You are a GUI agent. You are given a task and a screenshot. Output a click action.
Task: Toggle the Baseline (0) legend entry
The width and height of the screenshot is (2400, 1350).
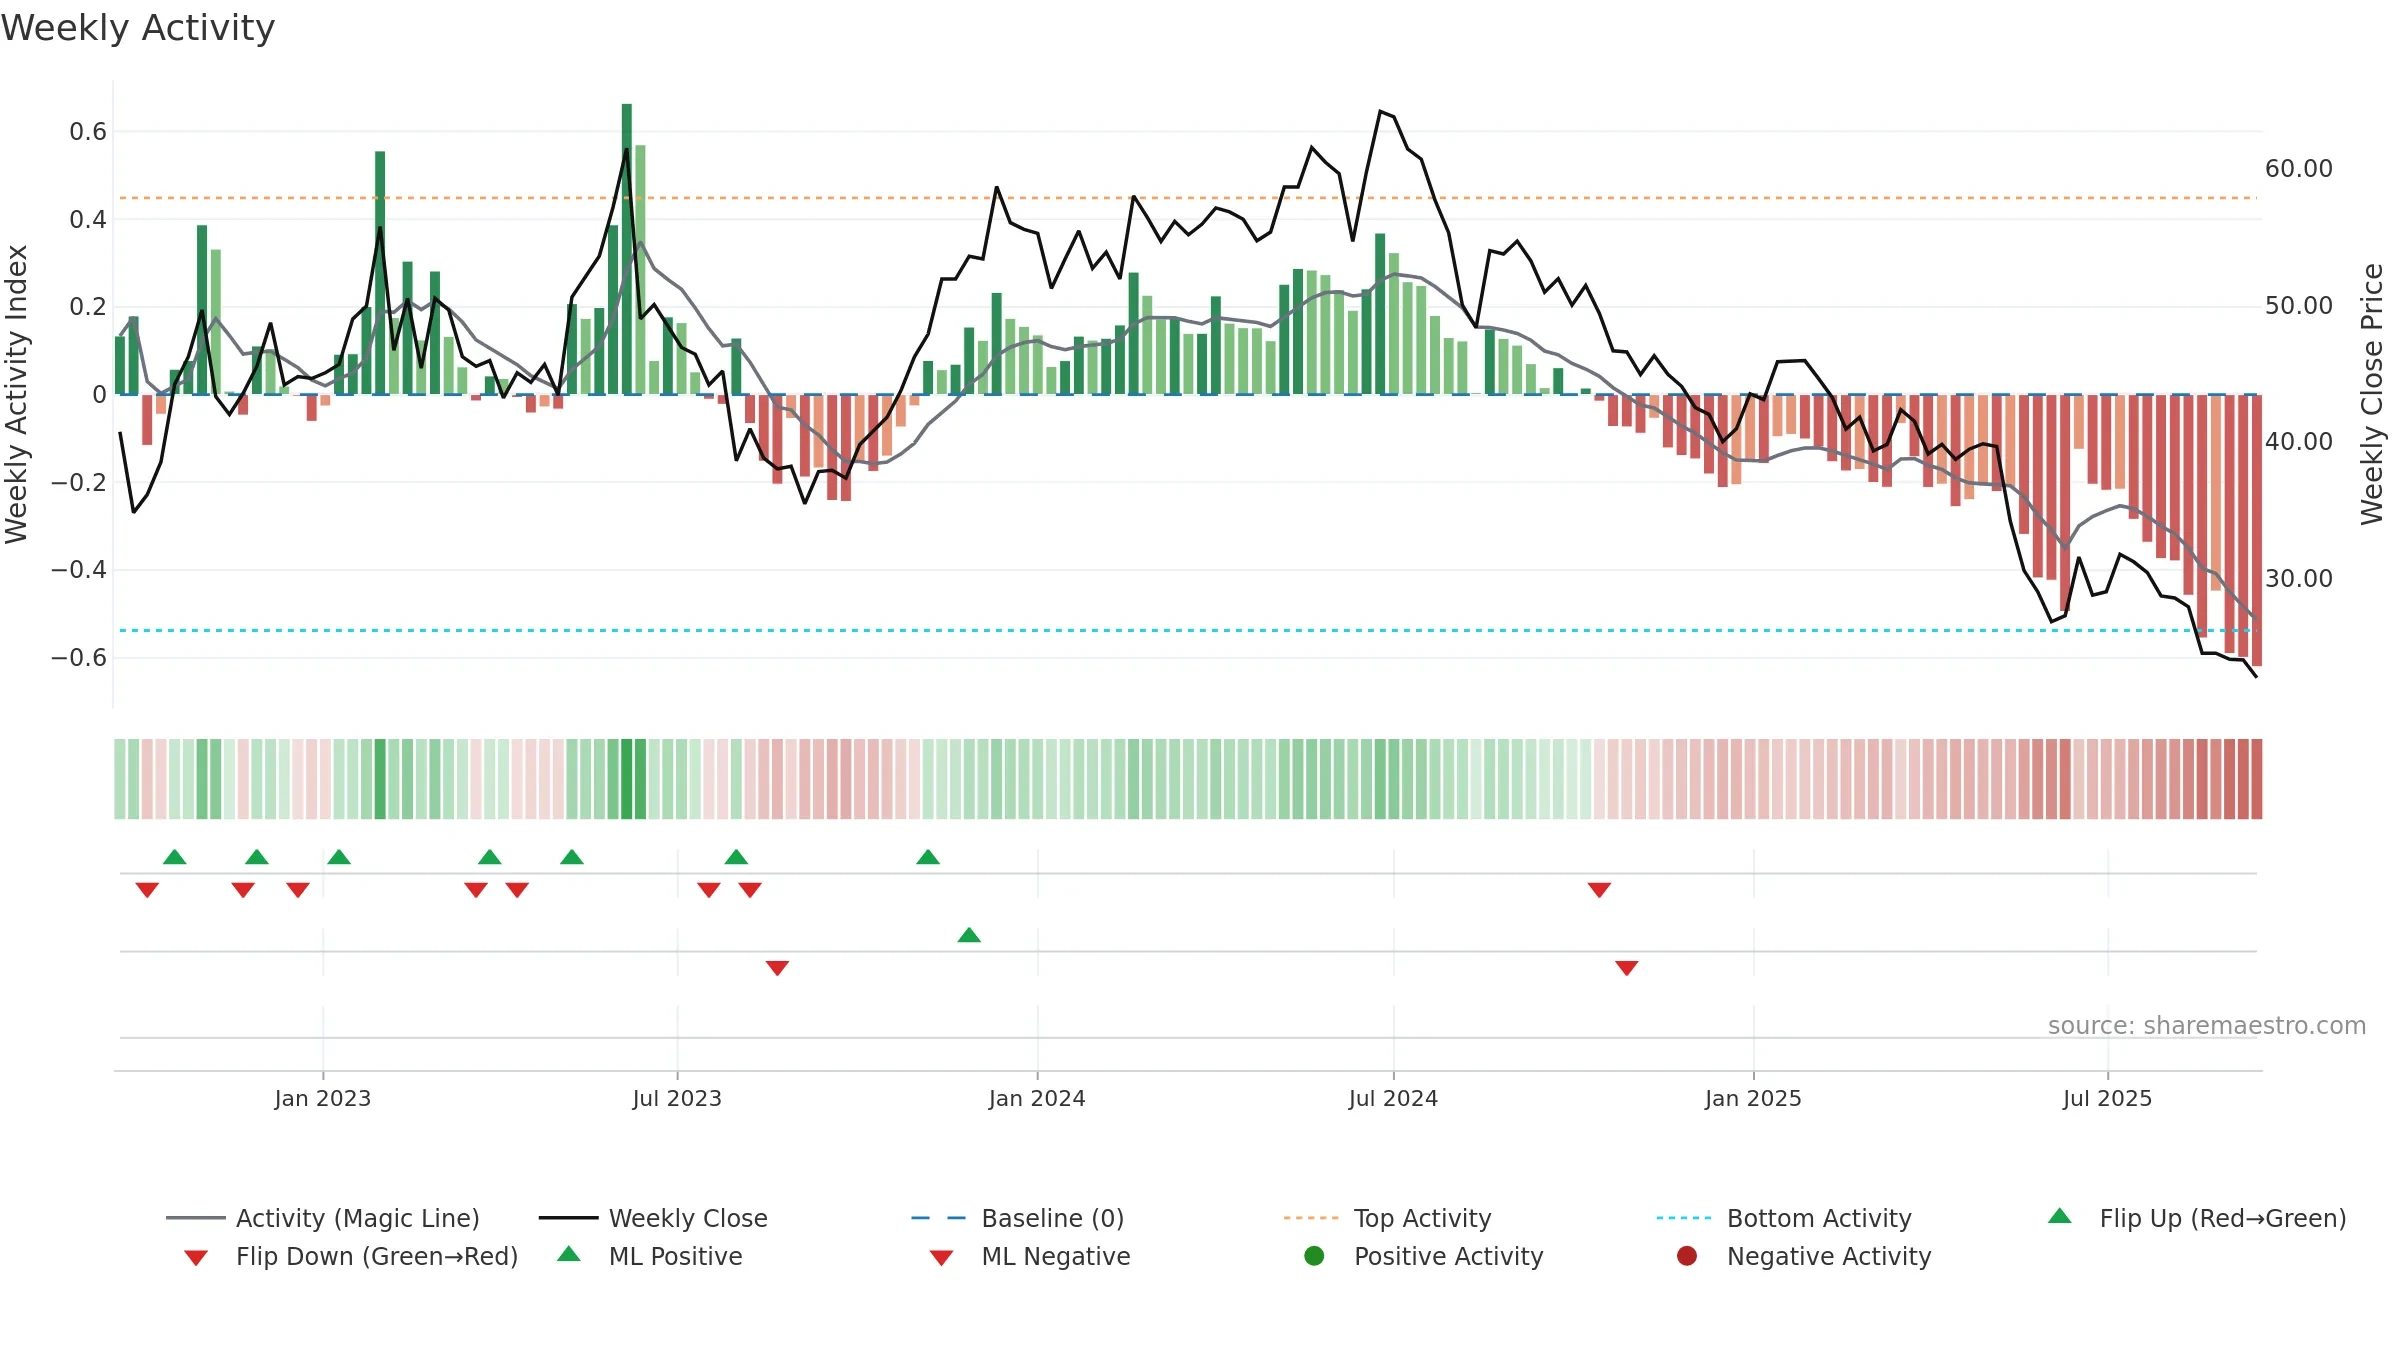[x=1018, y=1218]
